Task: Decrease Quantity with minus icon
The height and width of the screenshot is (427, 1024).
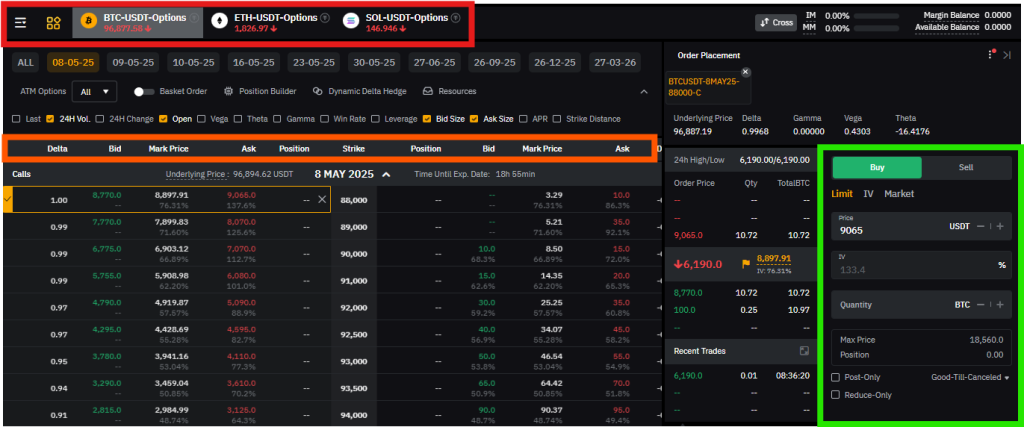Action: (x=980, y=304)
